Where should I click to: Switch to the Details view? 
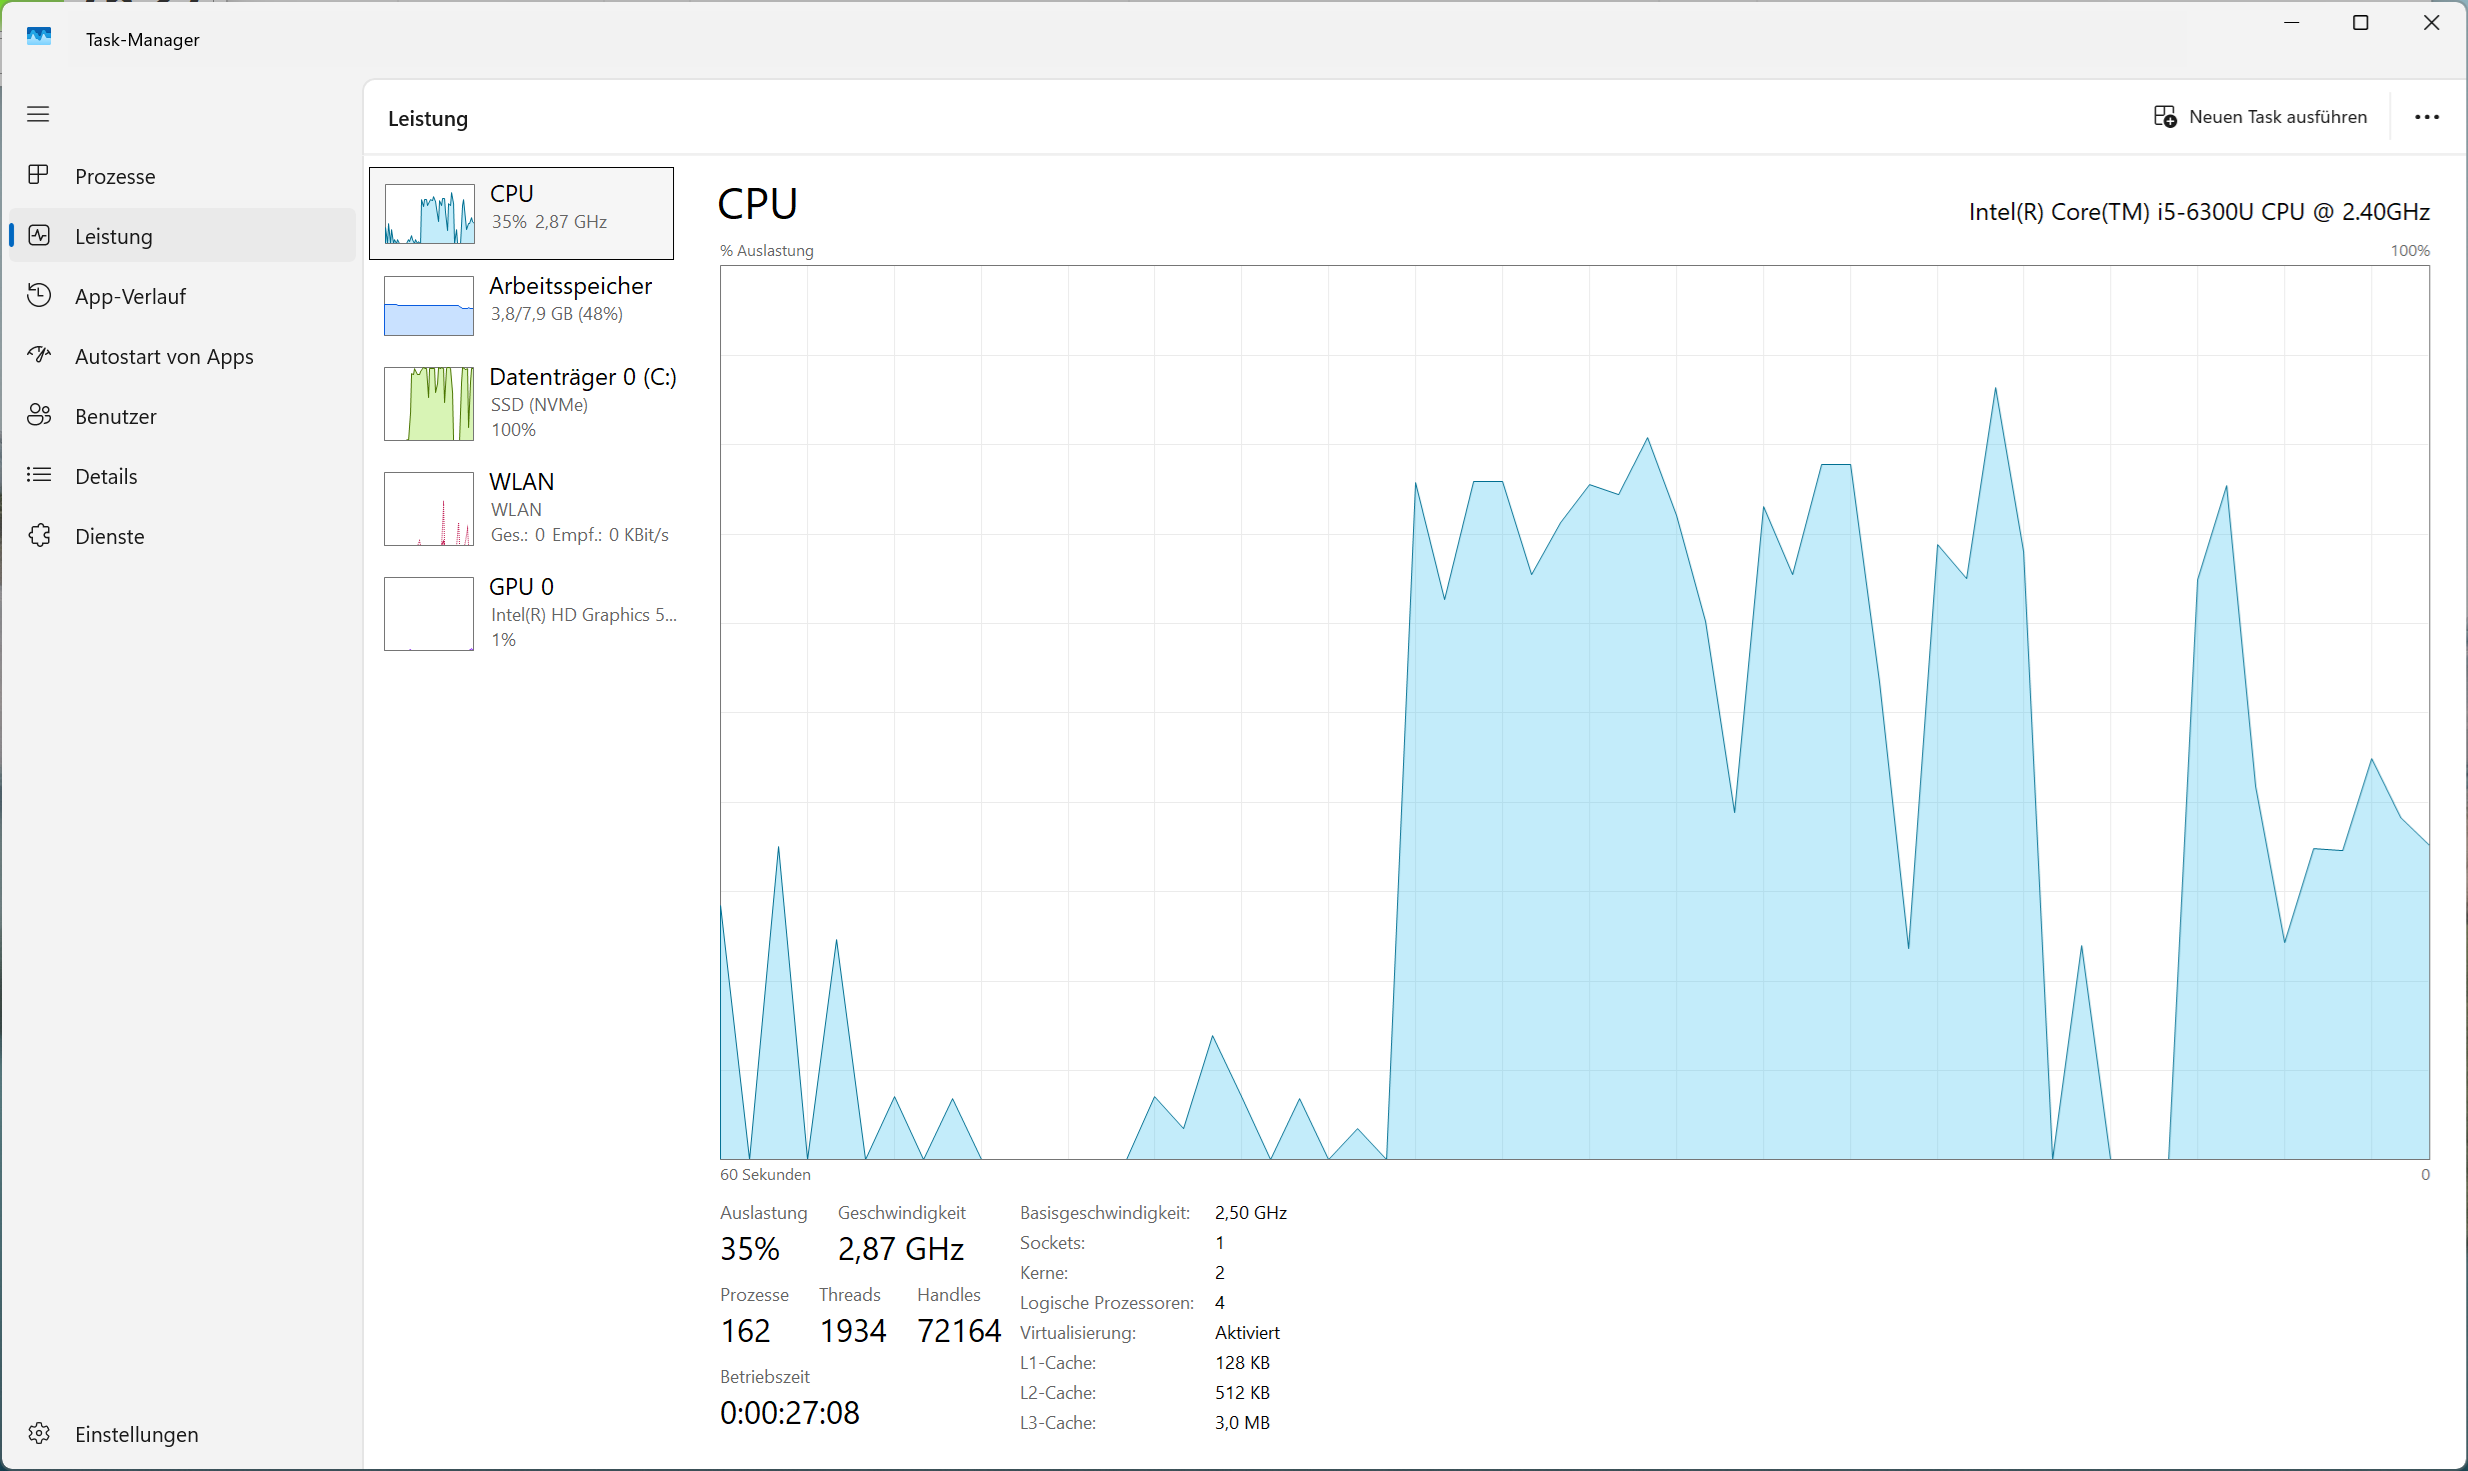tap(106, 476)
